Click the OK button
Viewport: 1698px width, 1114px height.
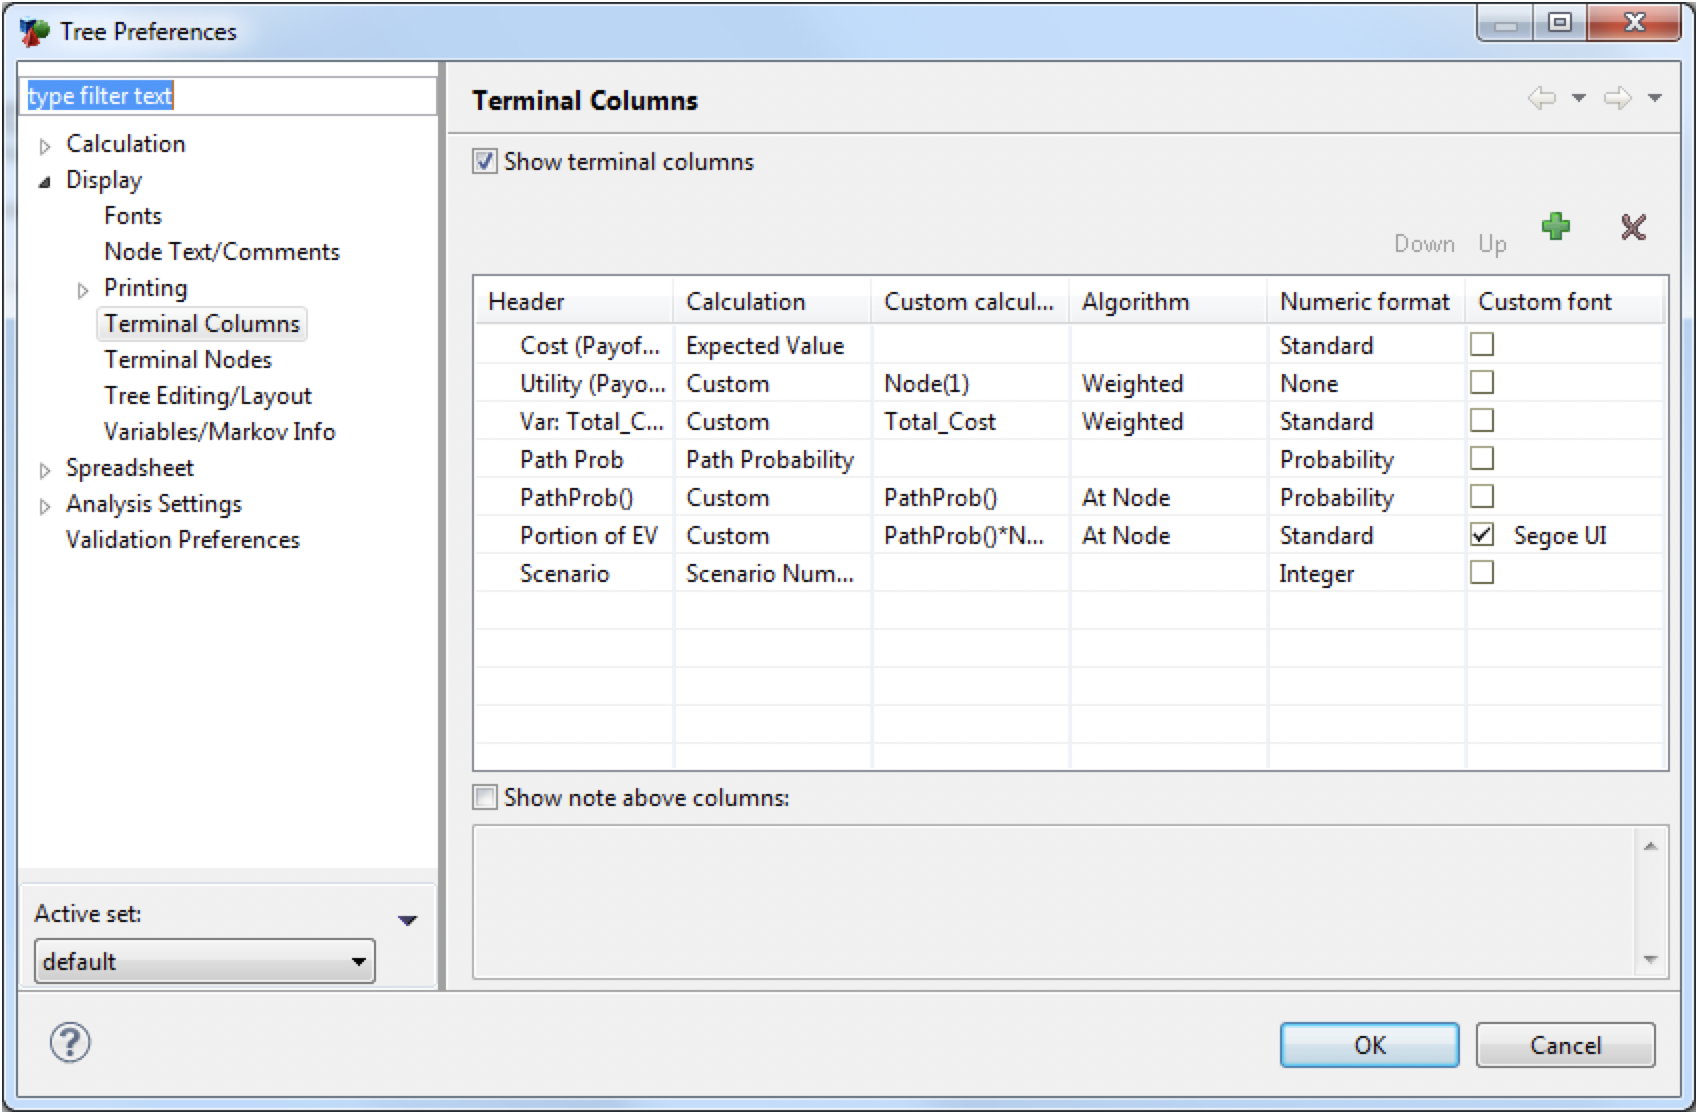click(1369, 1045)
